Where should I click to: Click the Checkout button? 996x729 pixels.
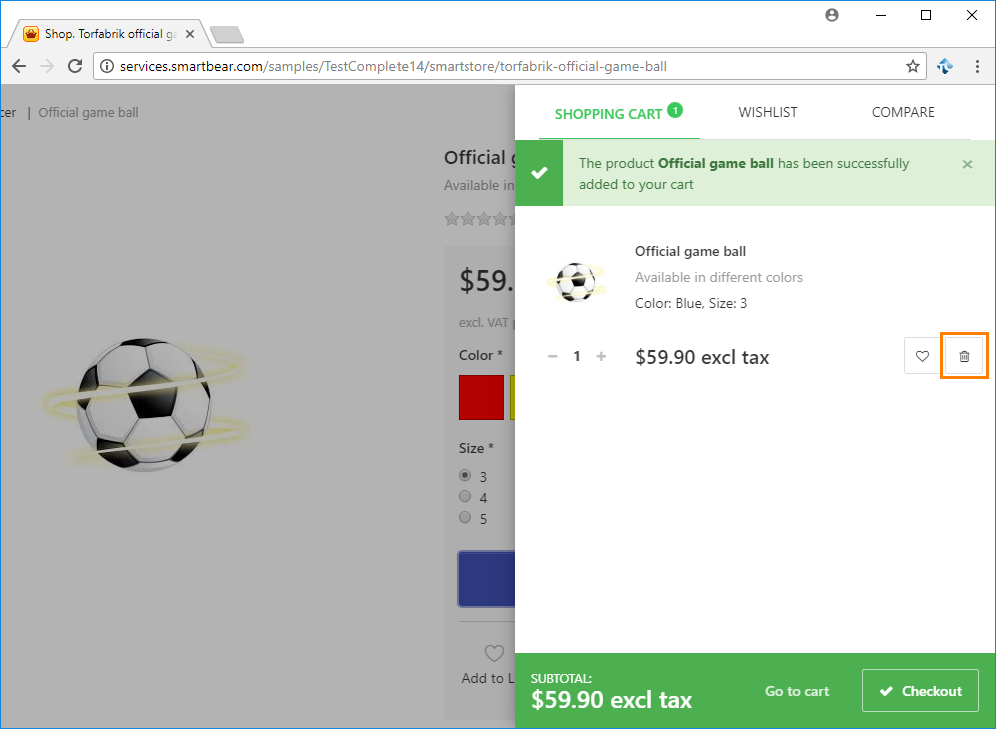(920, 690)
